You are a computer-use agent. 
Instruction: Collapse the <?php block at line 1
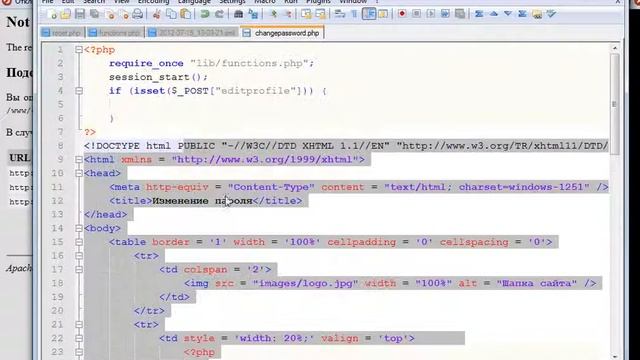(x=79, y=50)
